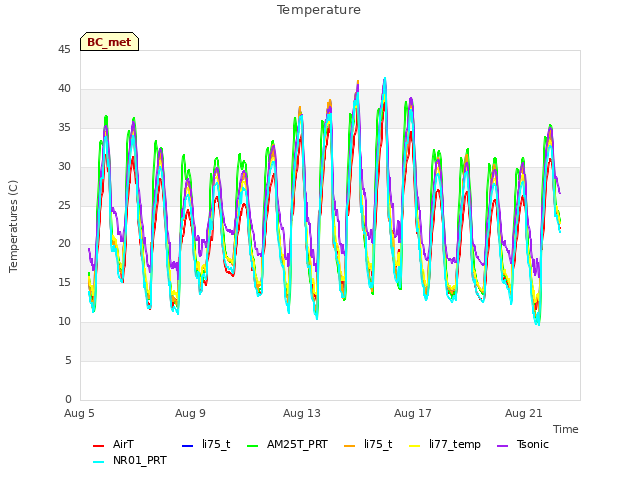
Task: Click the 10 y-axis tick label
Action: [64, 322]
